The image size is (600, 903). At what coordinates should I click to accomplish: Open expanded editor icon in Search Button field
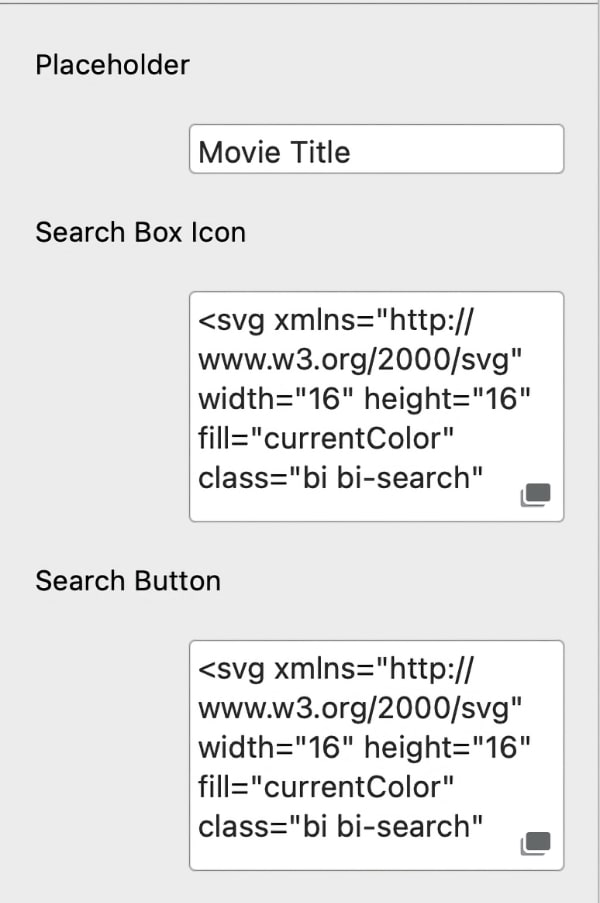536,844
